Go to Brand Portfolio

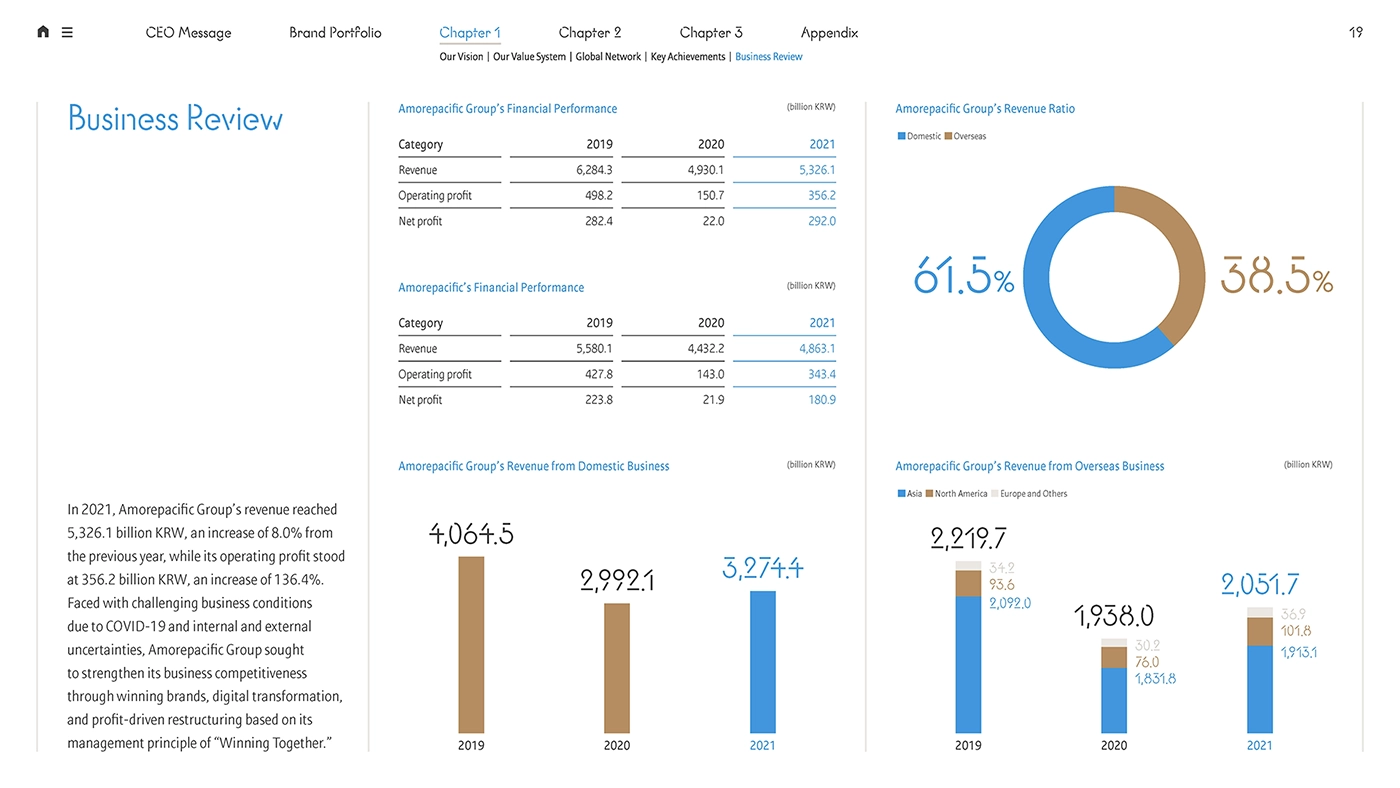[335, 33]
